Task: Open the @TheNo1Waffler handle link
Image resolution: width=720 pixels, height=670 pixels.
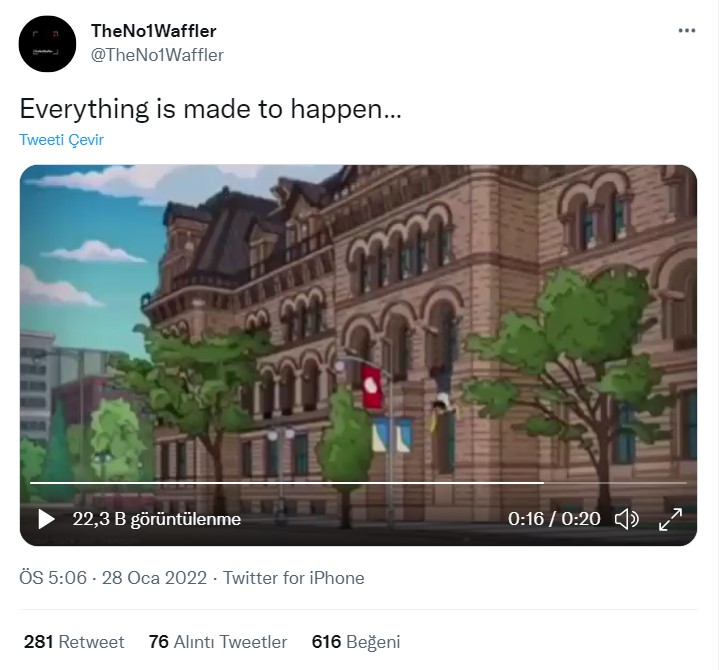Action: coord(157,55)
